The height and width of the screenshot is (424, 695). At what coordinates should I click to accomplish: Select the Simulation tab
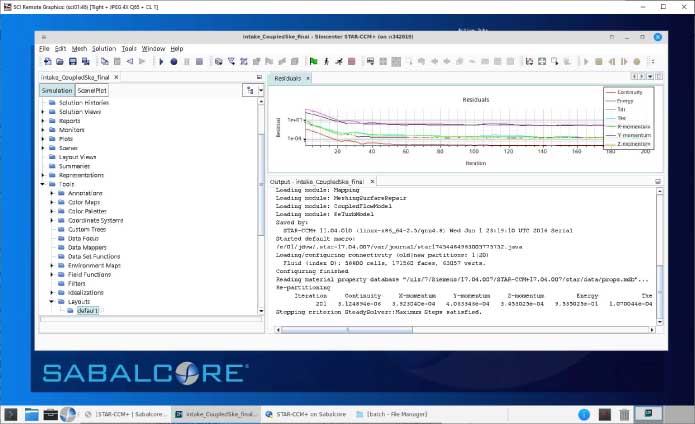(x=57, y=90)
